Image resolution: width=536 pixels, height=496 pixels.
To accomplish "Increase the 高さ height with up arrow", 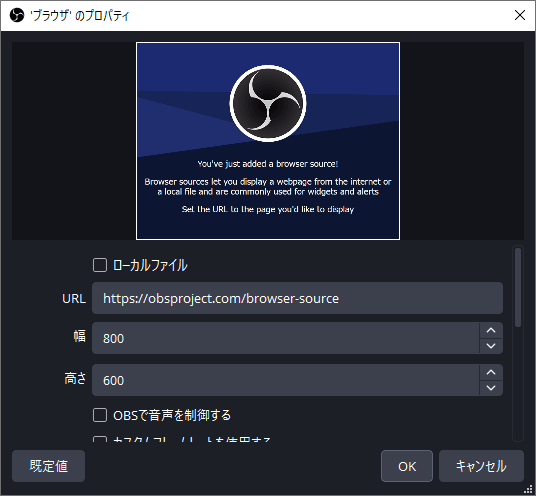I will (491, 372).
